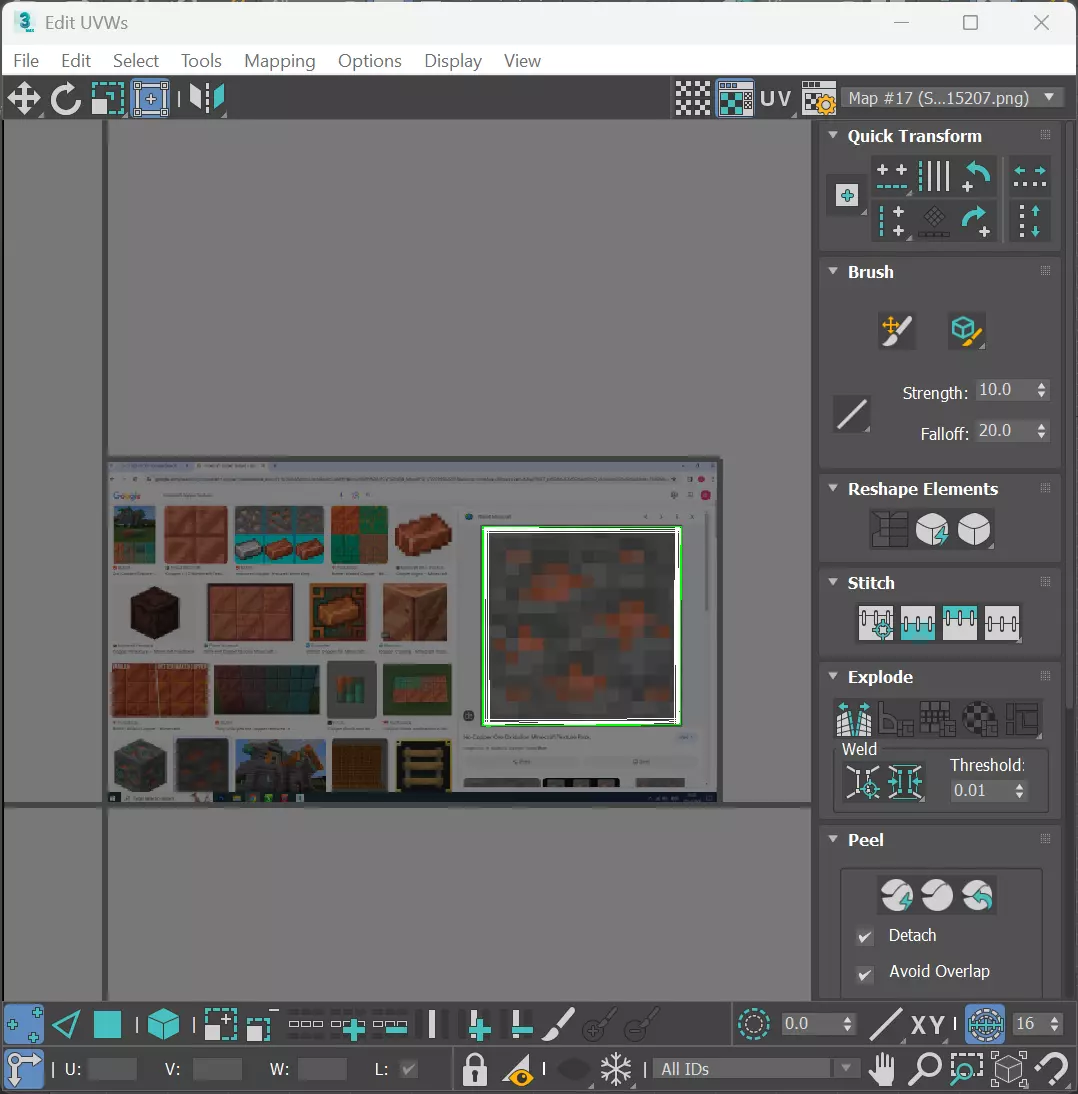Screen dimensions: 1078x1094
Task: Click Zoom magnifier icon
Action: point(925,1068)
